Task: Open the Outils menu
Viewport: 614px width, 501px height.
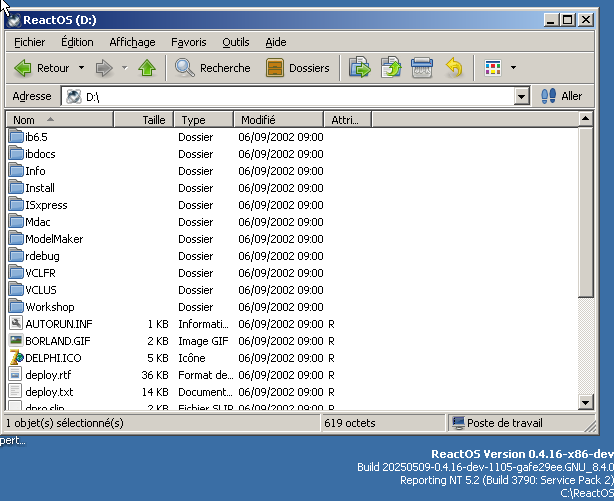Action: click(x=236, y=42)
